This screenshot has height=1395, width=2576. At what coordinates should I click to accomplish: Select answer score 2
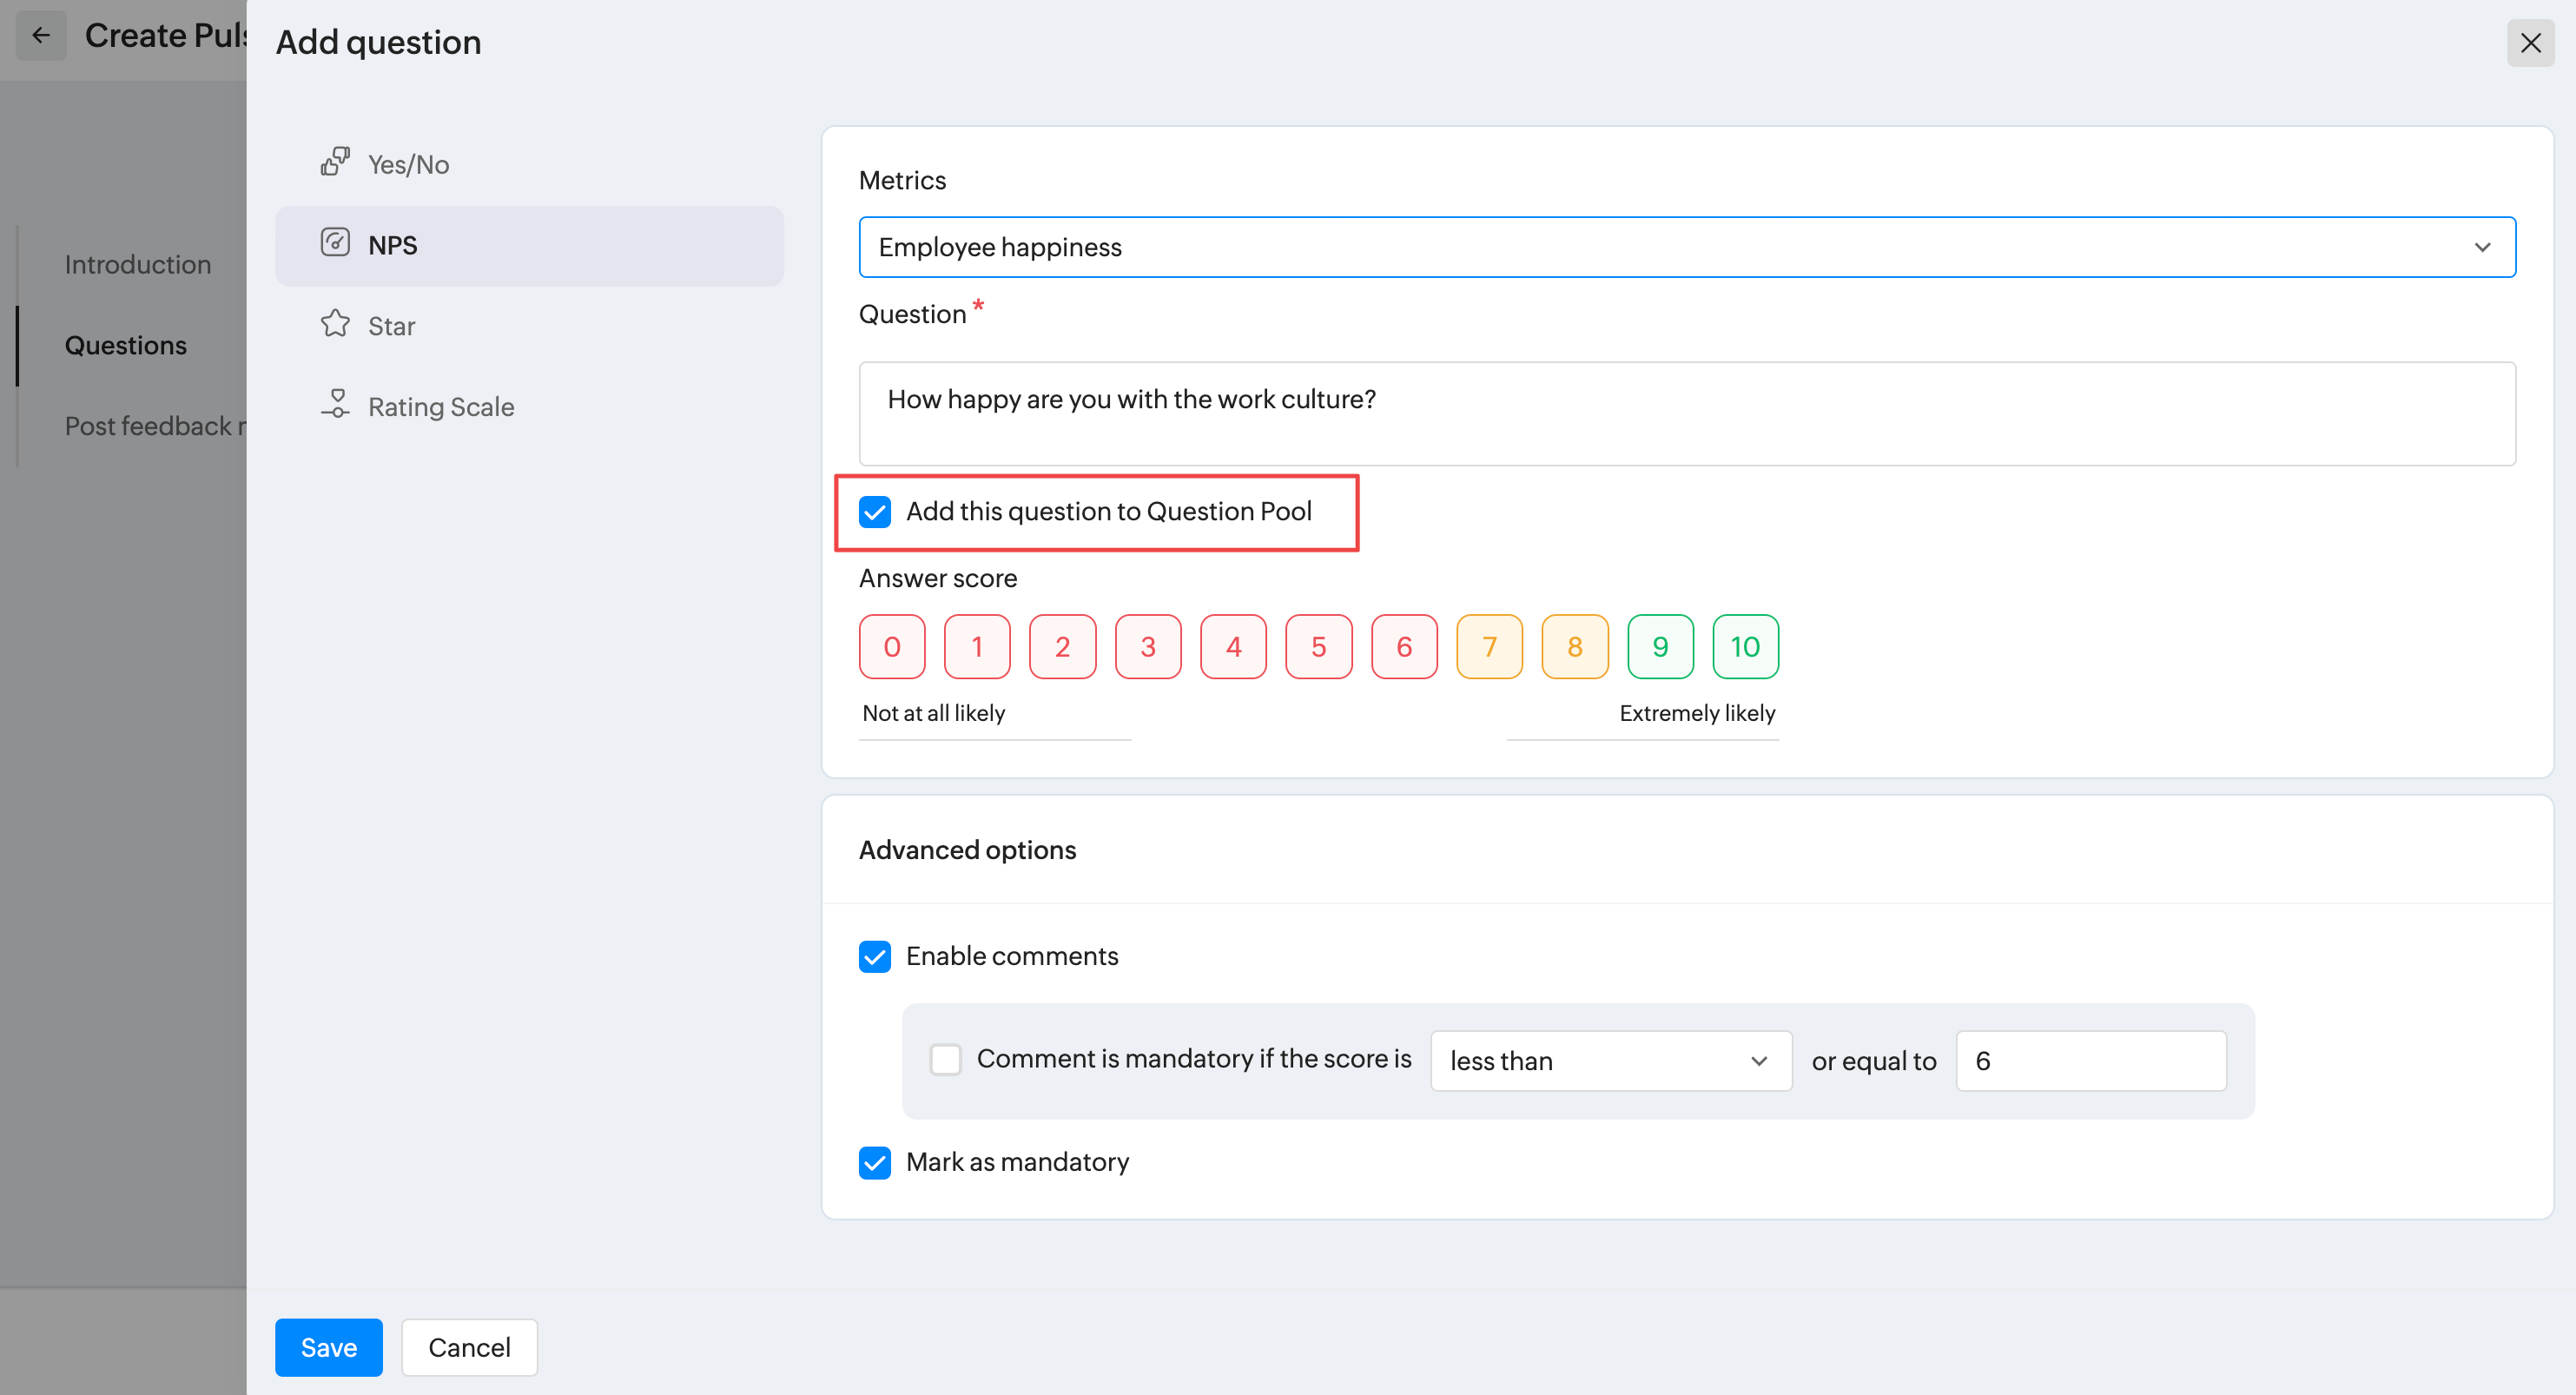tap(1063, 647)
